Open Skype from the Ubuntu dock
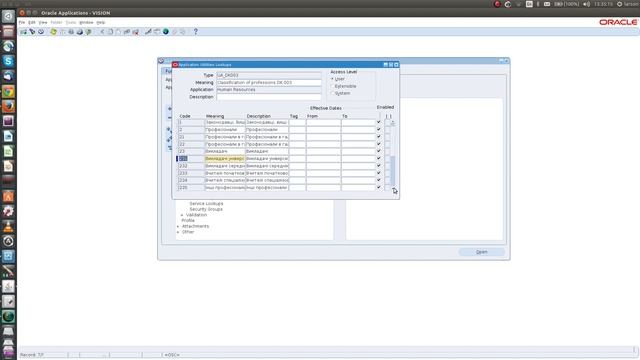This screenshot has width=640, height=360. [x=8, y=61]
